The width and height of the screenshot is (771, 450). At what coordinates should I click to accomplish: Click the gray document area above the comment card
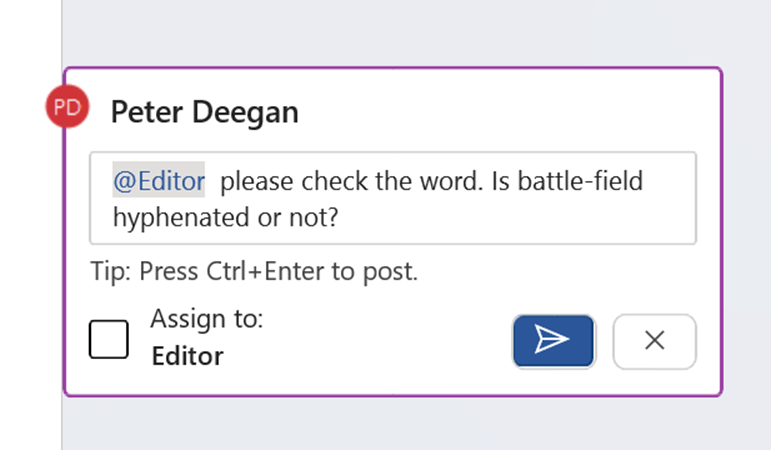(400, 35)
